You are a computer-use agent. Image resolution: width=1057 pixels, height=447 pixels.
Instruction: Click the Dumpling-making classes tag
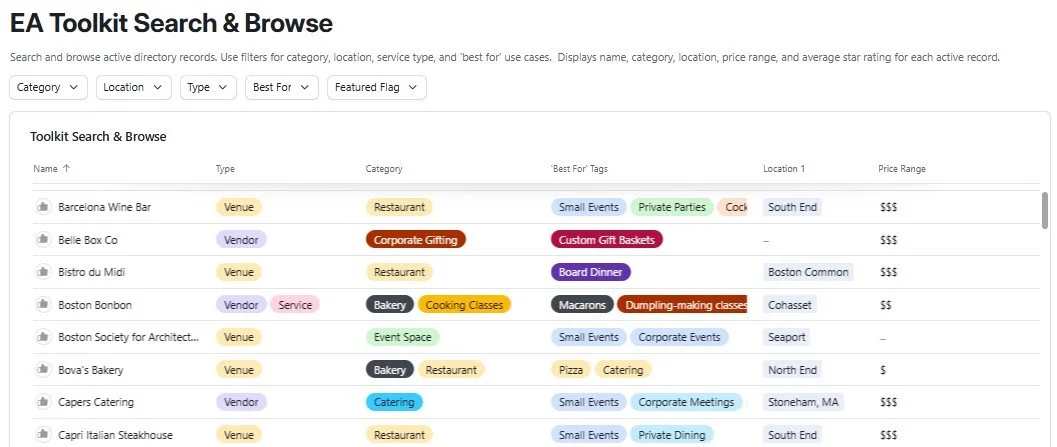(682, 305)
